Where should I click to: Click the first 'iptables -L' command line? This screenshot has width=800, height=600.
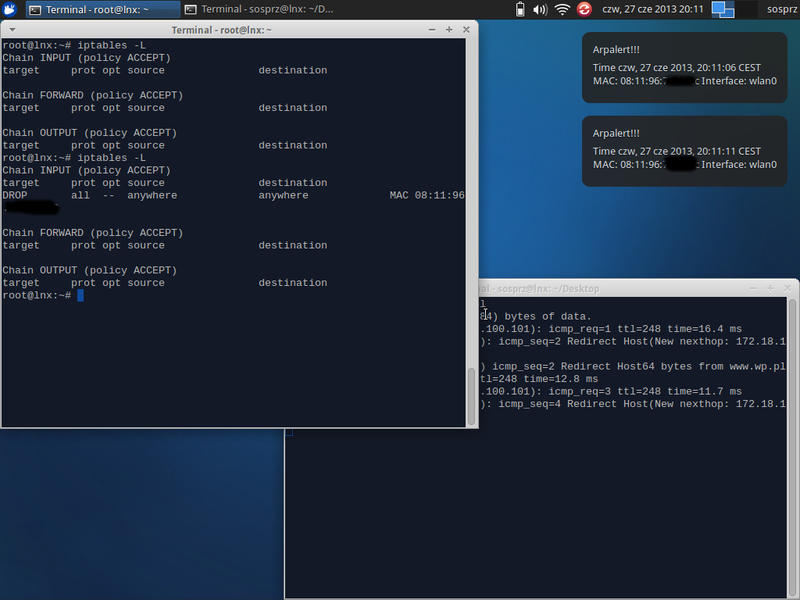click(x=74, y=45)
